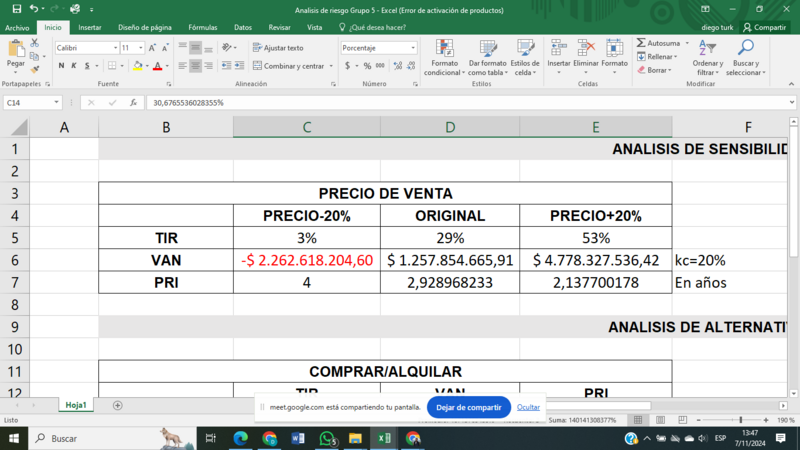The width and height of the screenshot is (800, 450).
Task: Click the Ocultar link
Action: coord(528,407)
